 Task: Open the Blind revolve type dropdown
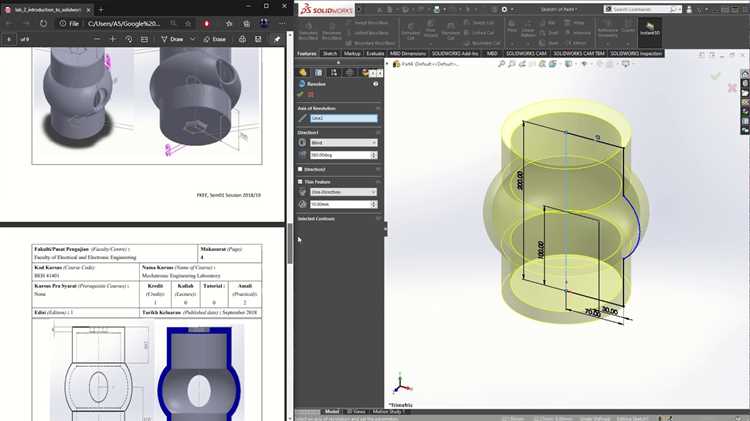pyautogui.click(x=344, y=143)
